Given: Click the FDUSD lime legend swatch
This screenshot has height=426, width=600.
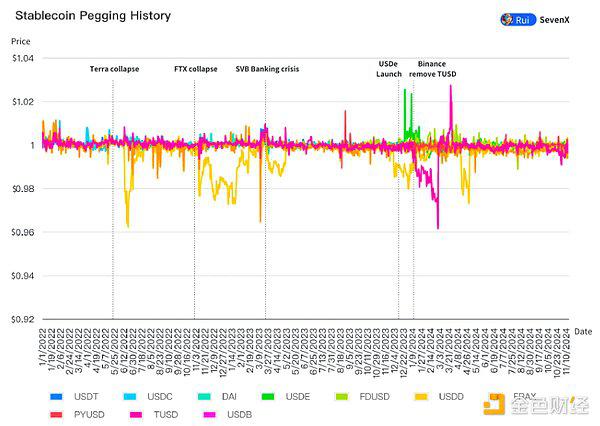Looking at the screenshot, I should coord(342,397).
